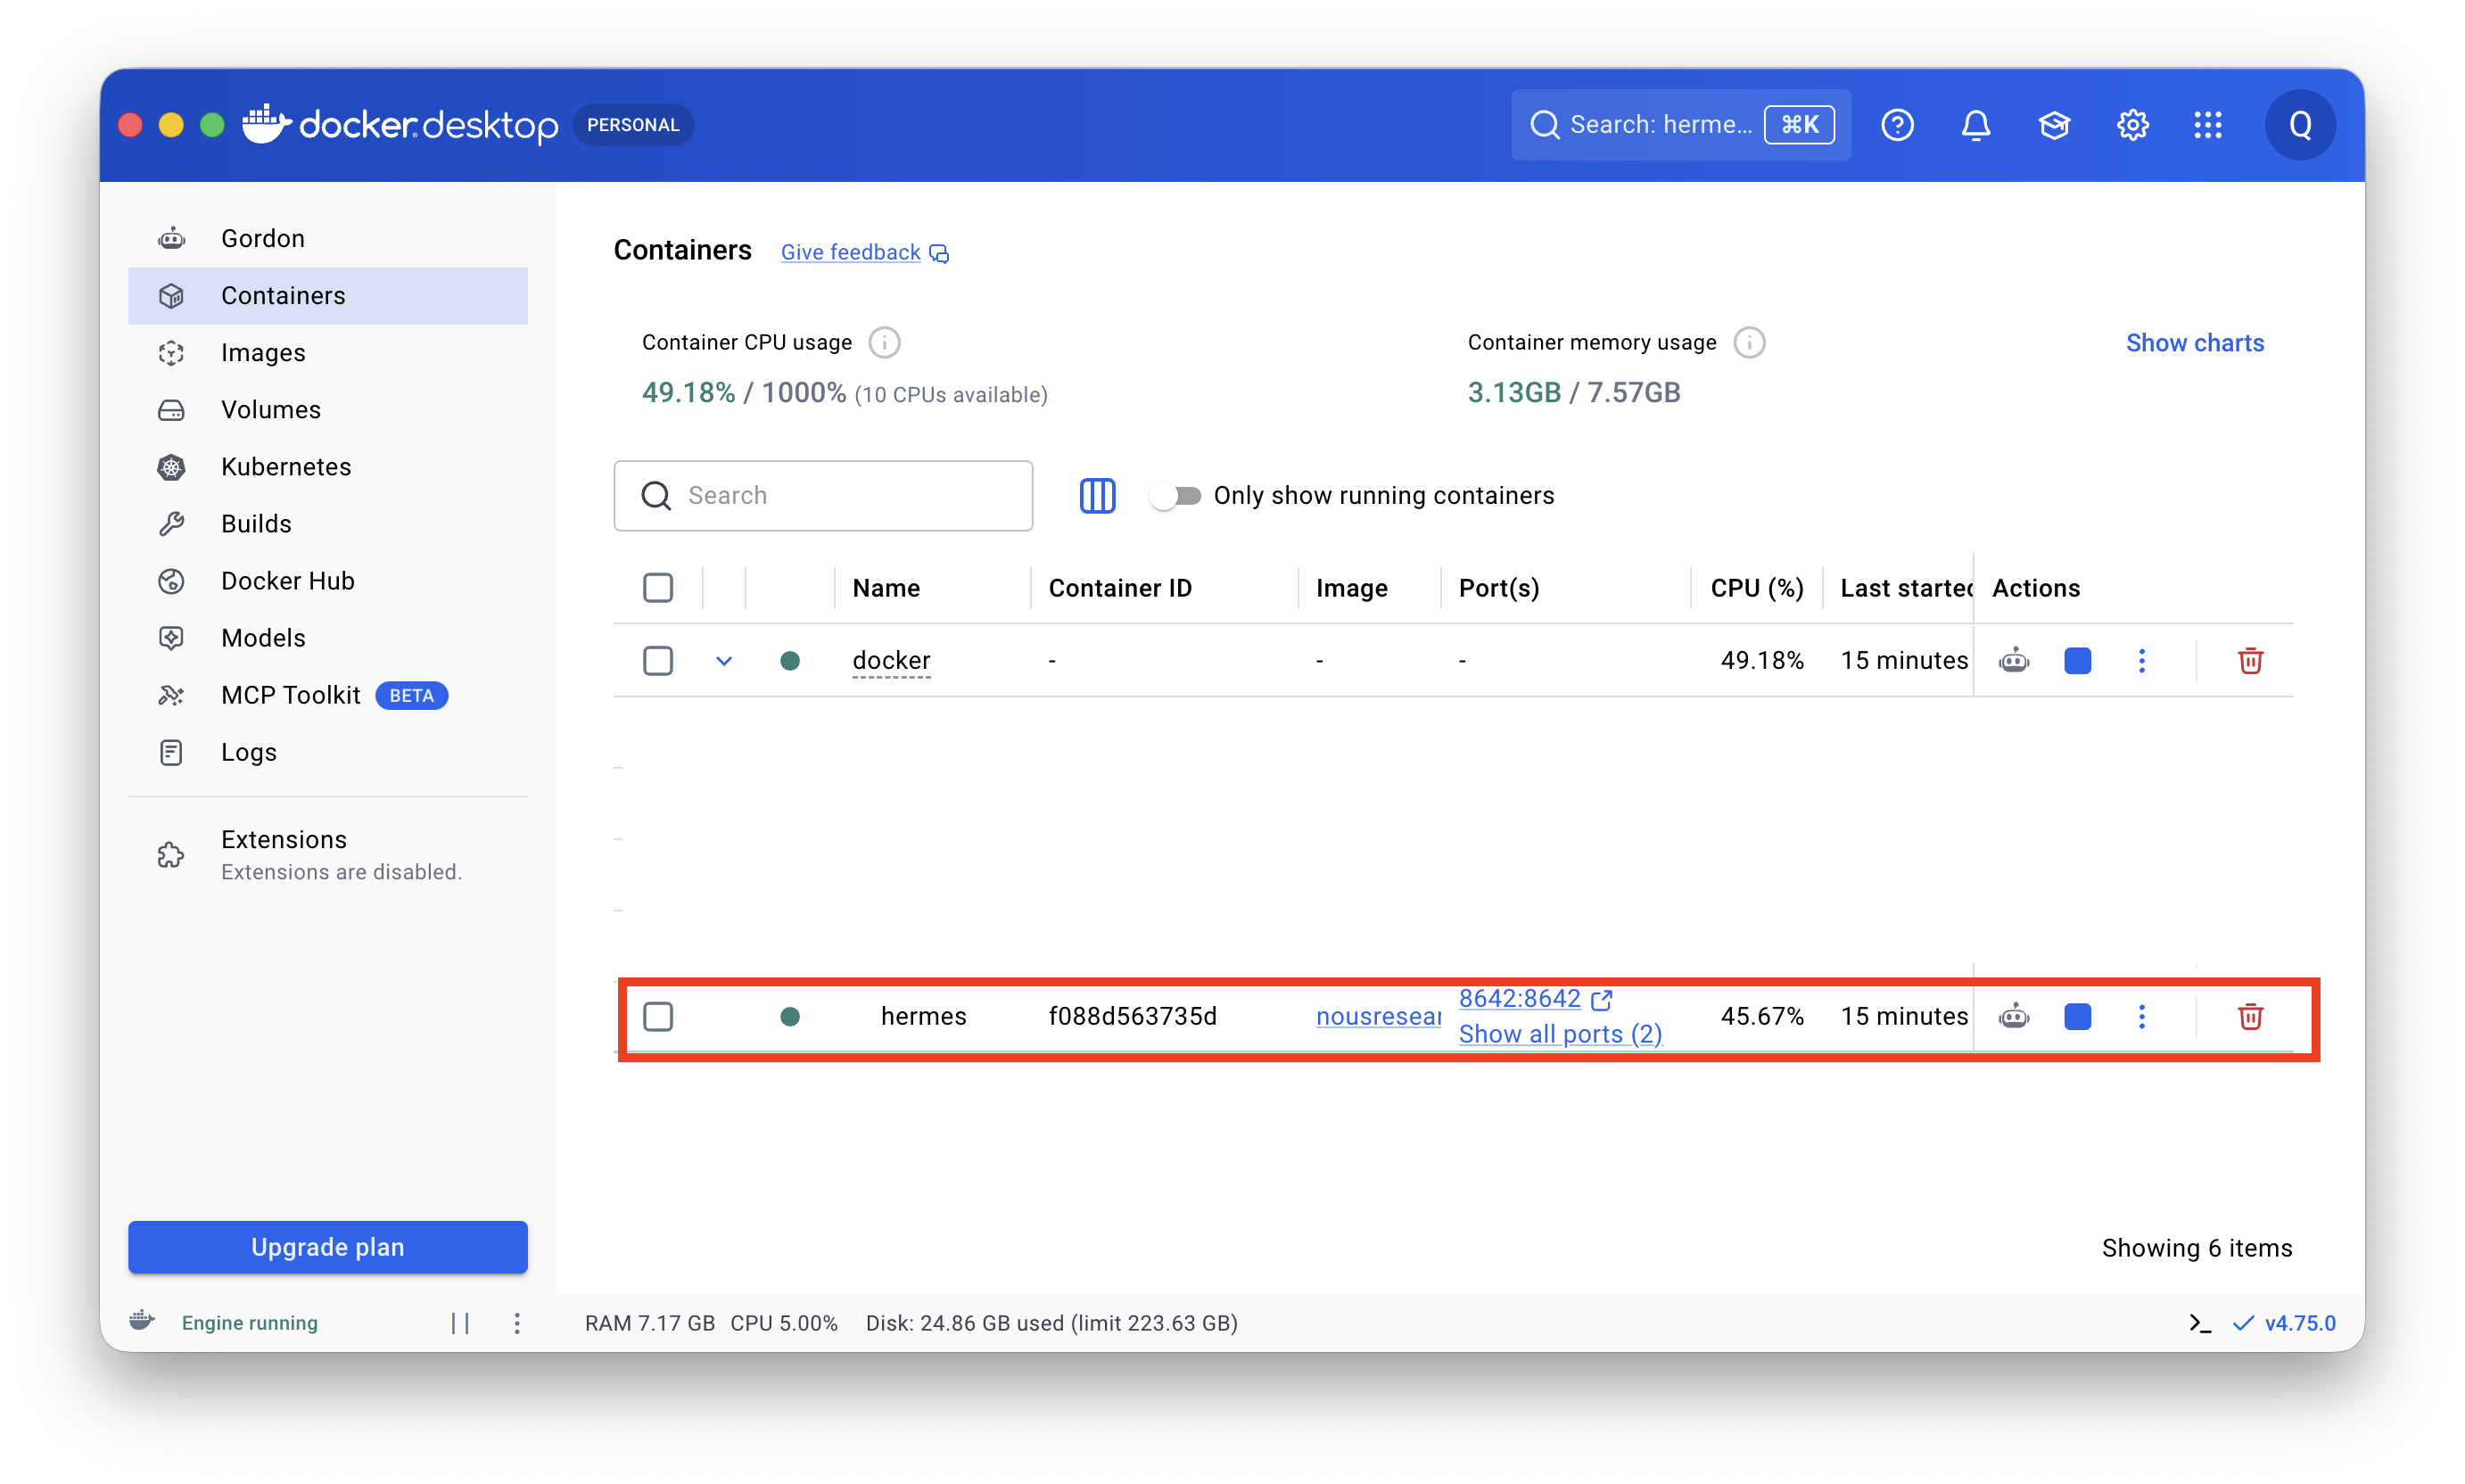Open Docker Hub from sidebar
The image size is (2465, 1484).
point(327,580)
